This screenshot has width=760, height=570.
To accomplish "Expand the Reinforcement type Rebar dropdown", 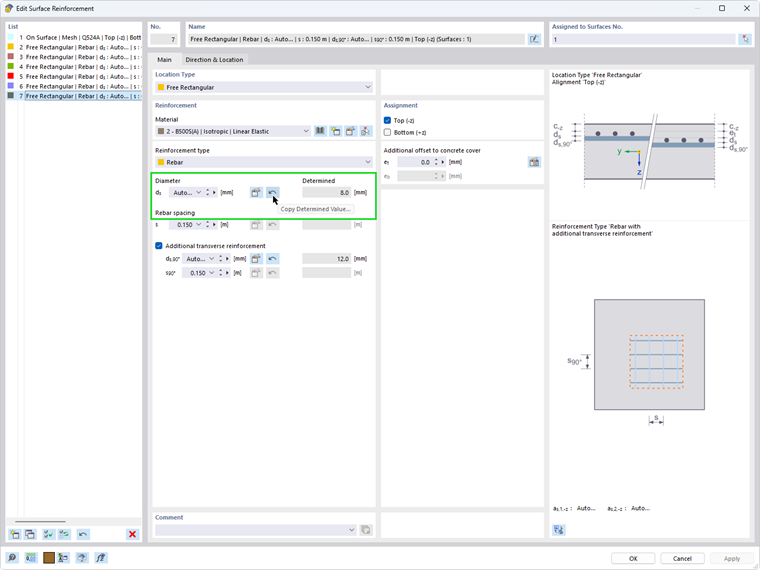I will click(x=264, y=162).
